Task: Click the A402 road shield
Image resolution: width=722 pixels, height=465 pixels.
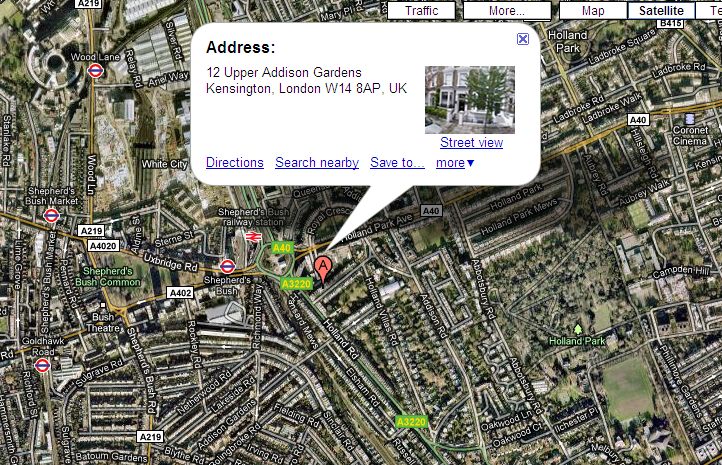Action: coord(180,293)
